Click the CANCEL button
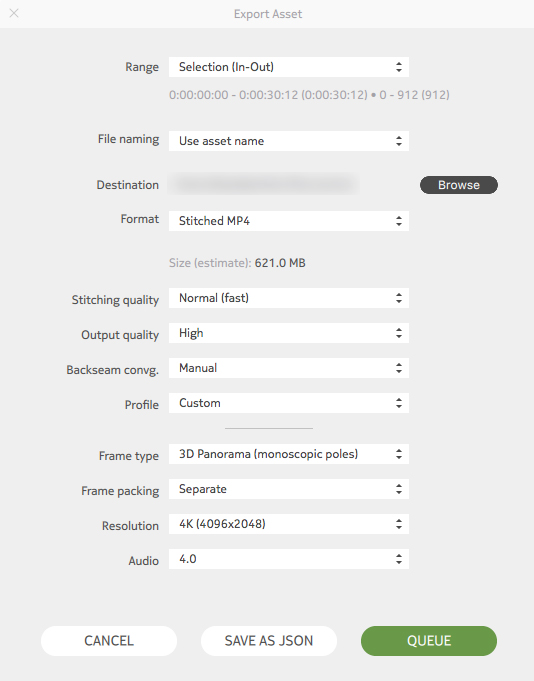534x681 pixels. click(109, 641)
